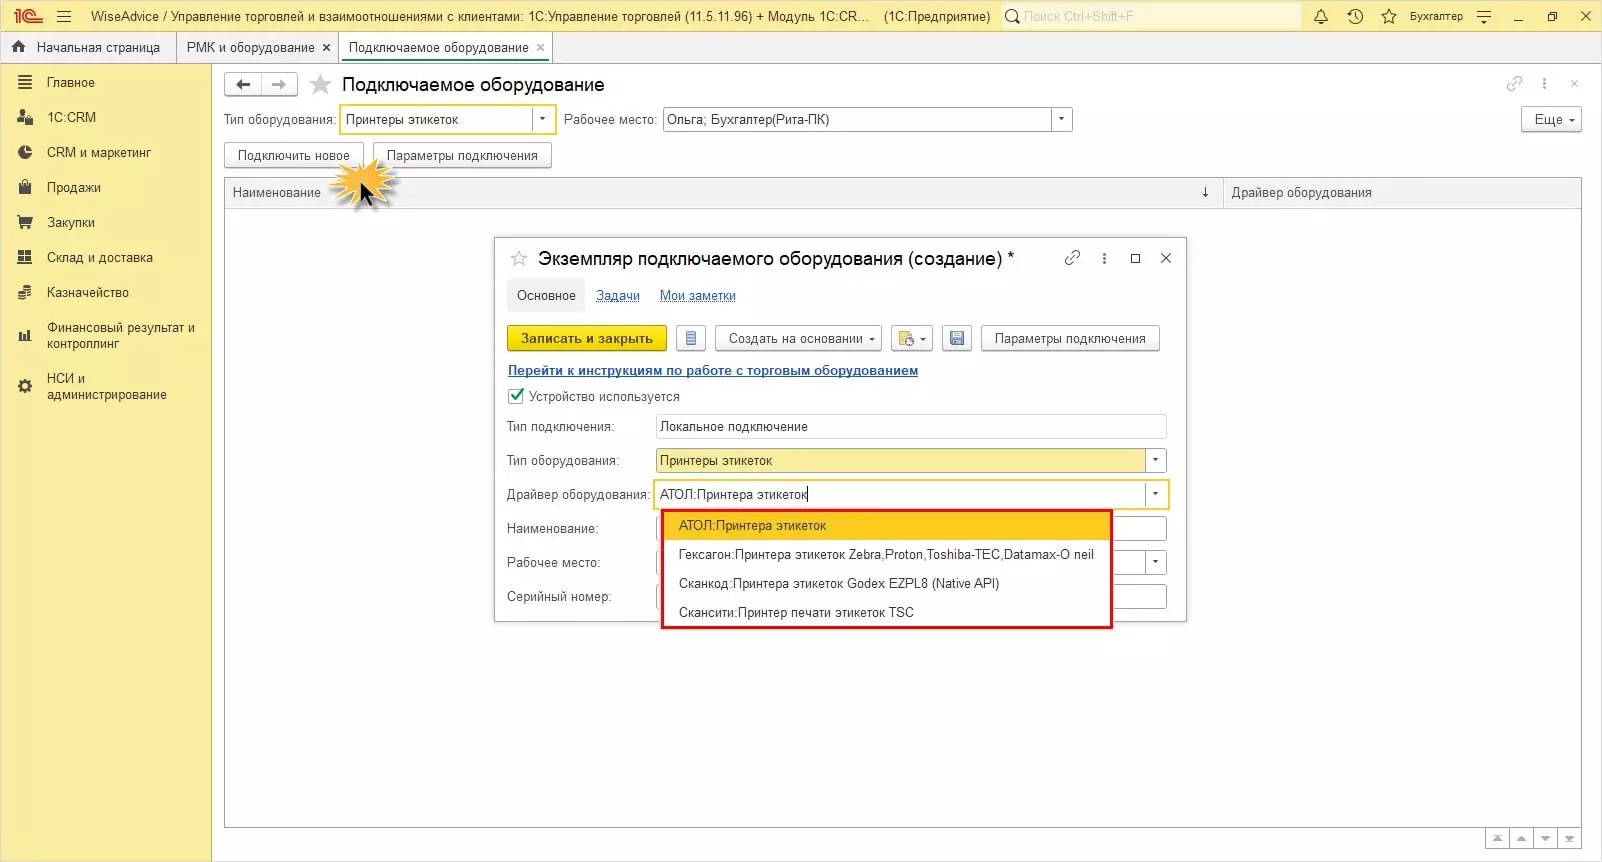The width and height of the screenshot is (1602, 862).
Task: Choose Сканкод Godex EZPL8 driver option
Action: (838, 584)
